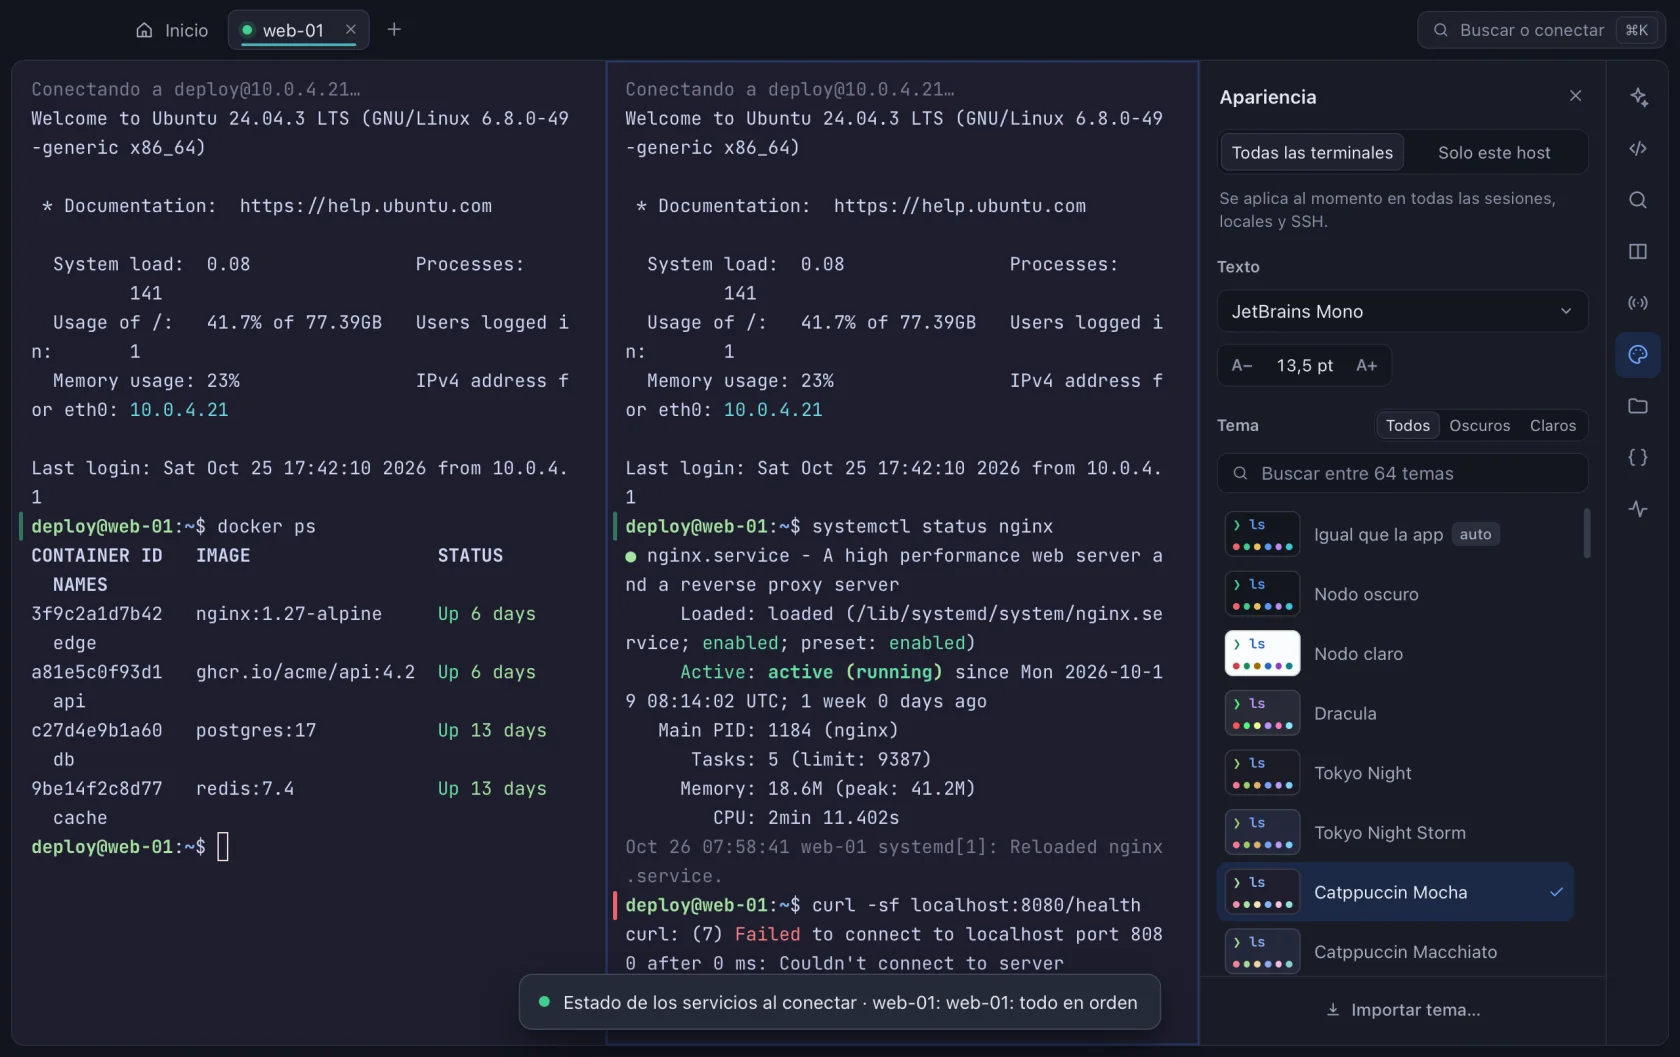Open the code snippets icon in sidebar
Viewport: 1680px width, 1057px height.
(x=1638, y=148)
